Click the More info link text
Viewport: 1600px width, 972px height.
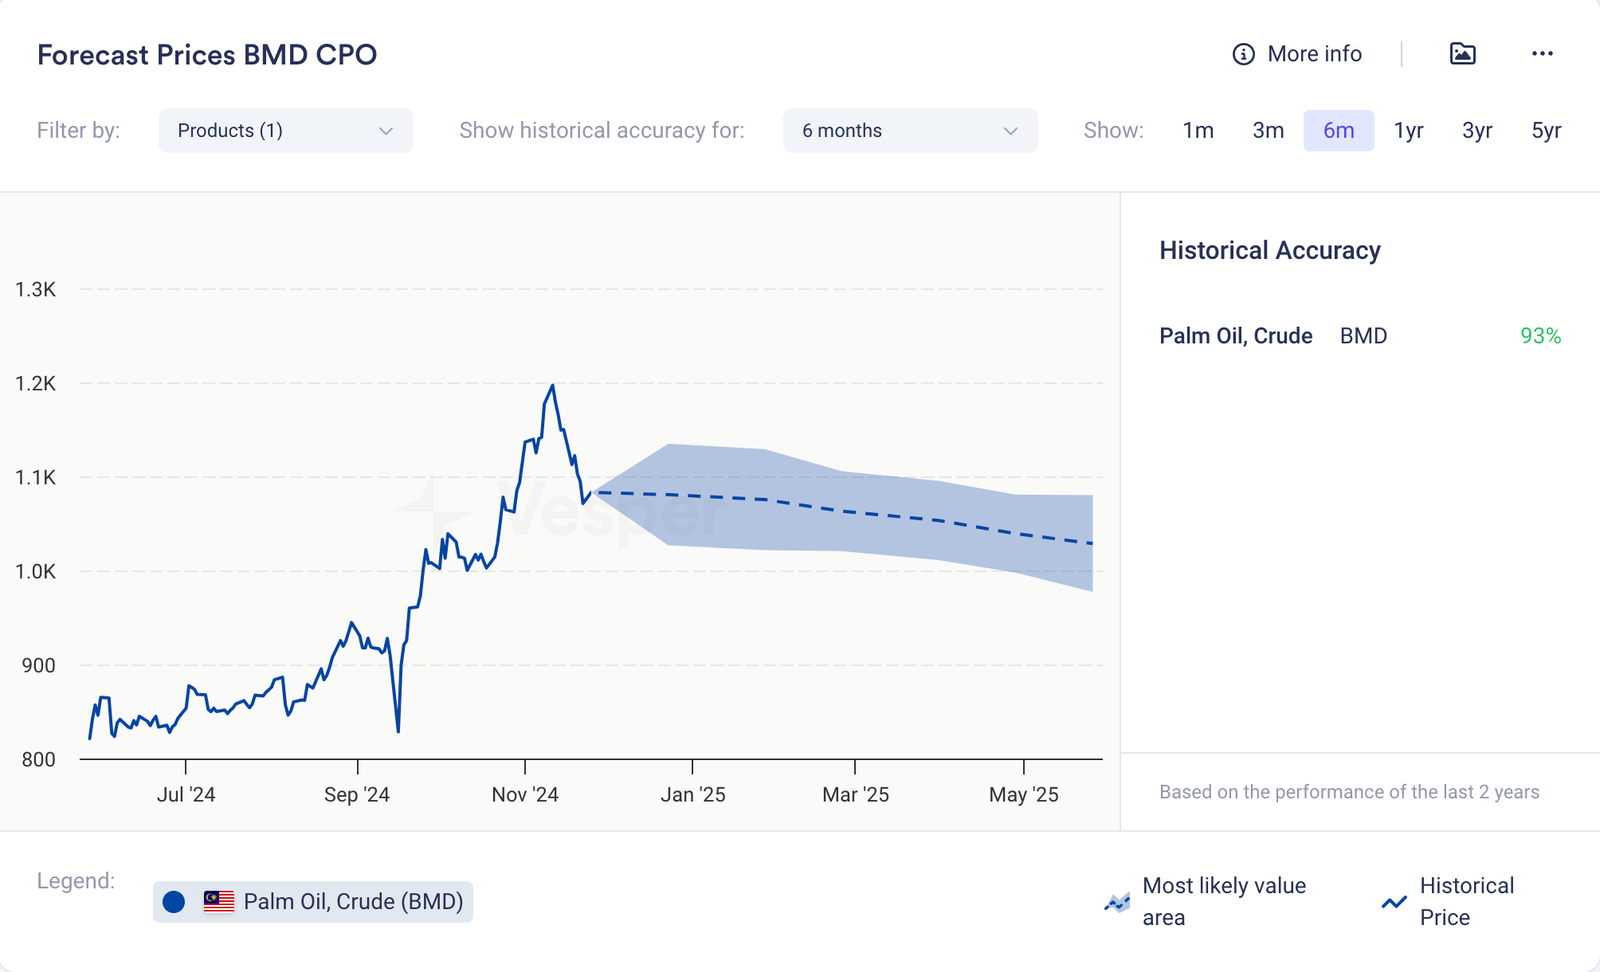coord(1314,54)
